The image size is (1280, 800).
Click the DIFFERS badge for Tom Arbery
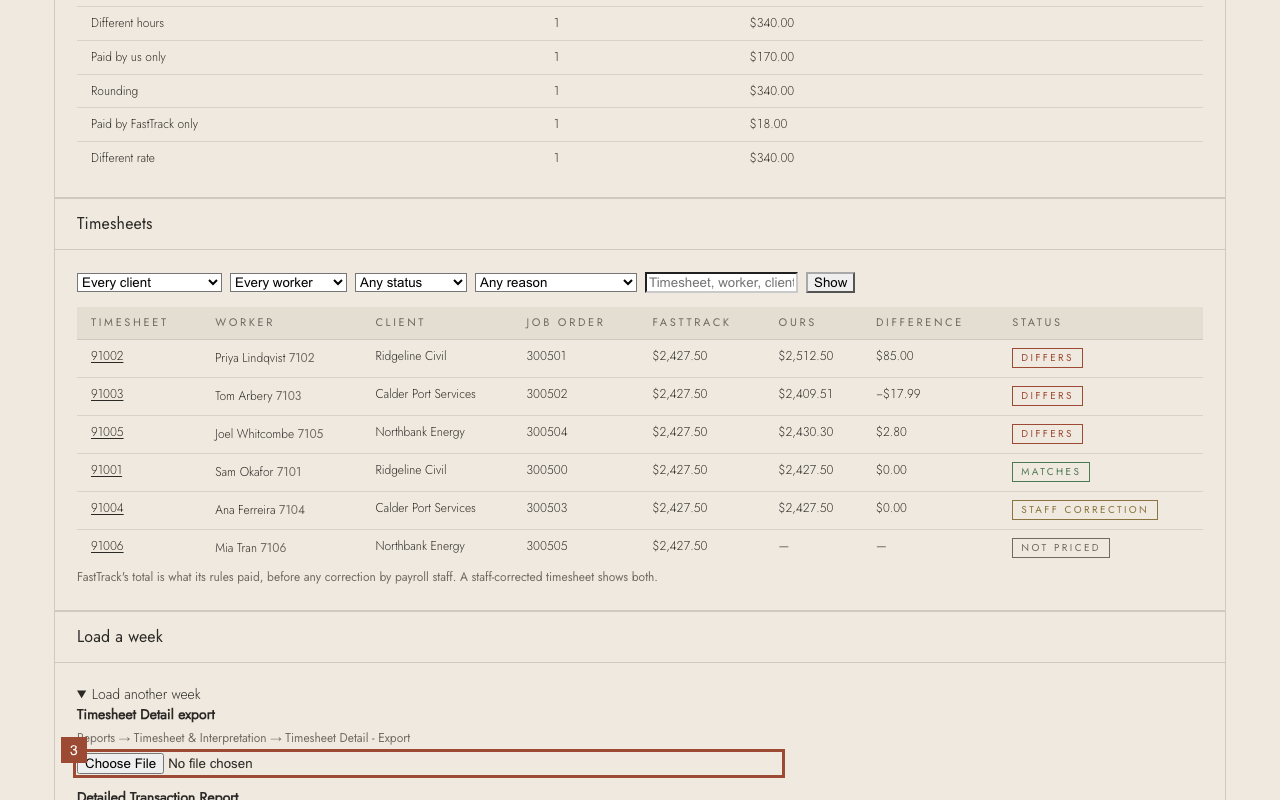(1047, 396)
